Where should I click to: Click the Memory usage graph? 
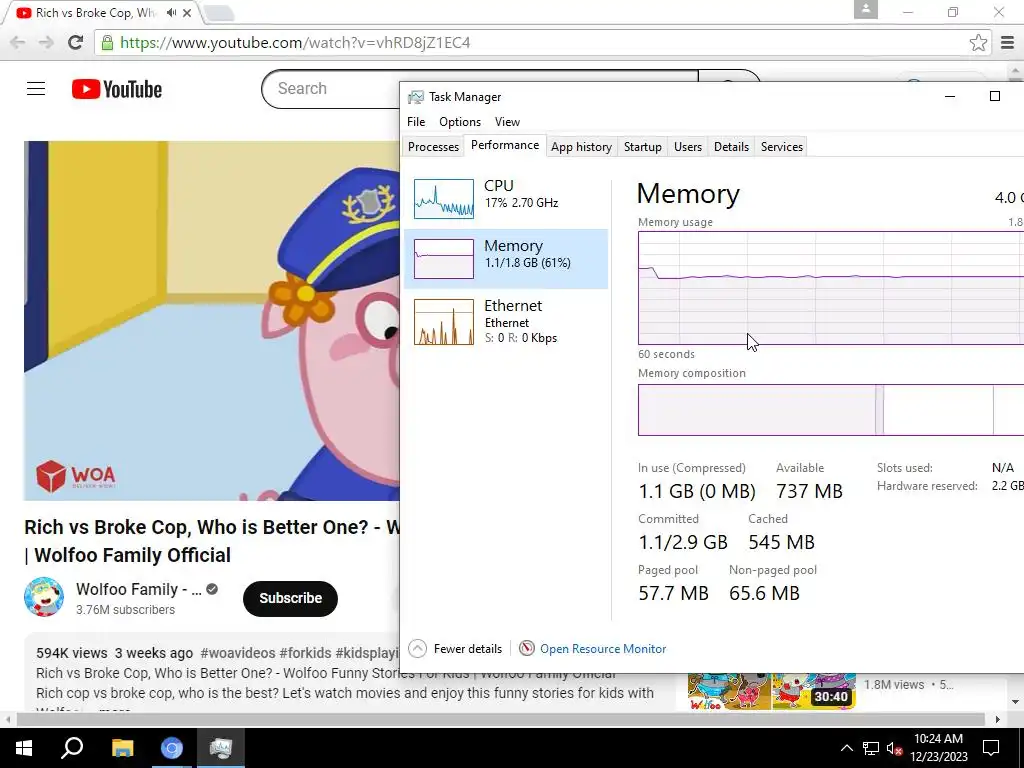pyautogui.click(x=831, y=288)
